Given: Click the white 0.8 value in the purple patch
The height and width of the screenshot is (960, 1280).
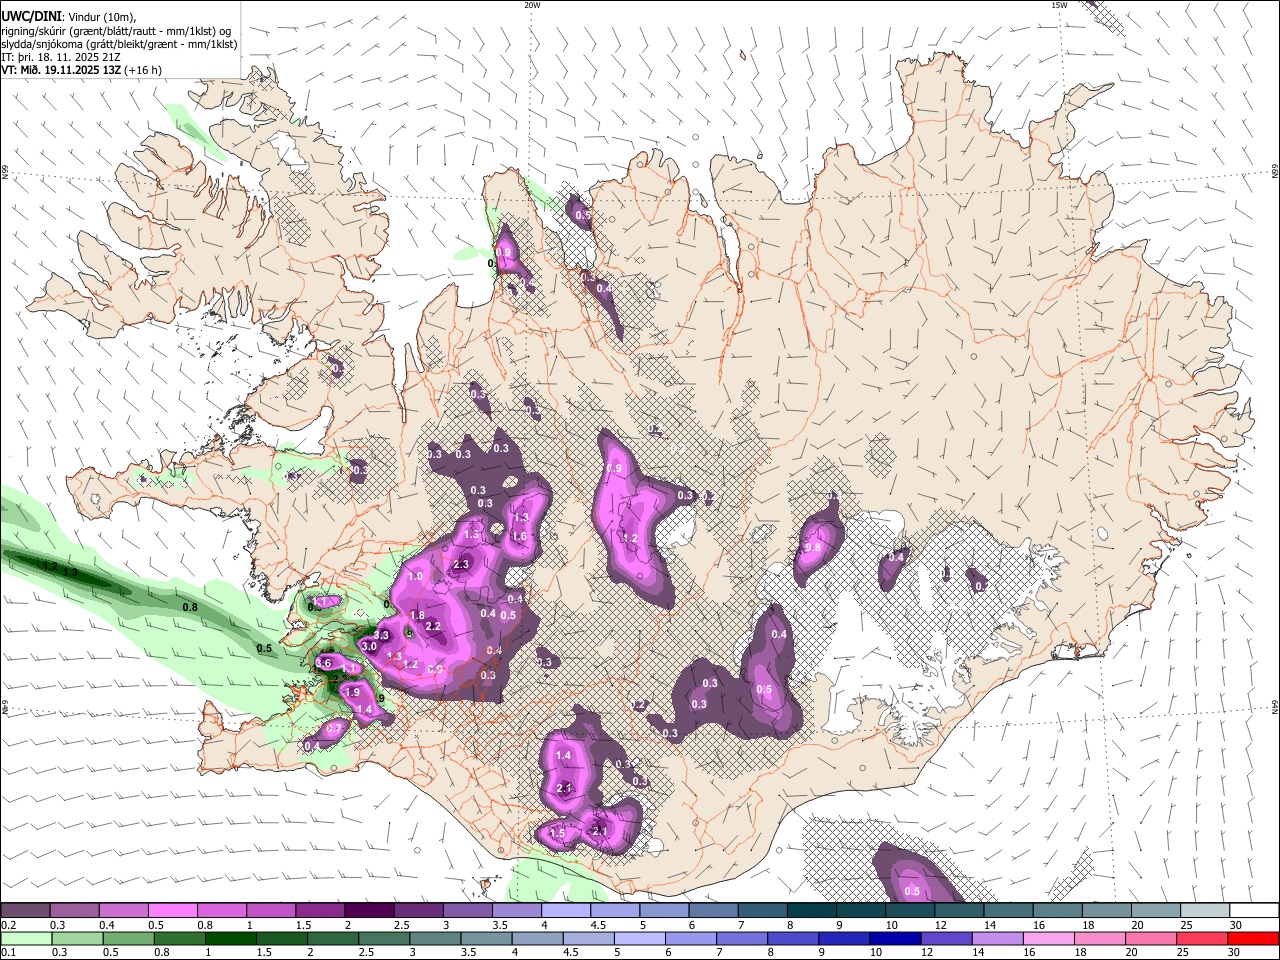Looking at the screenshot, I should (x=813, y=548).
